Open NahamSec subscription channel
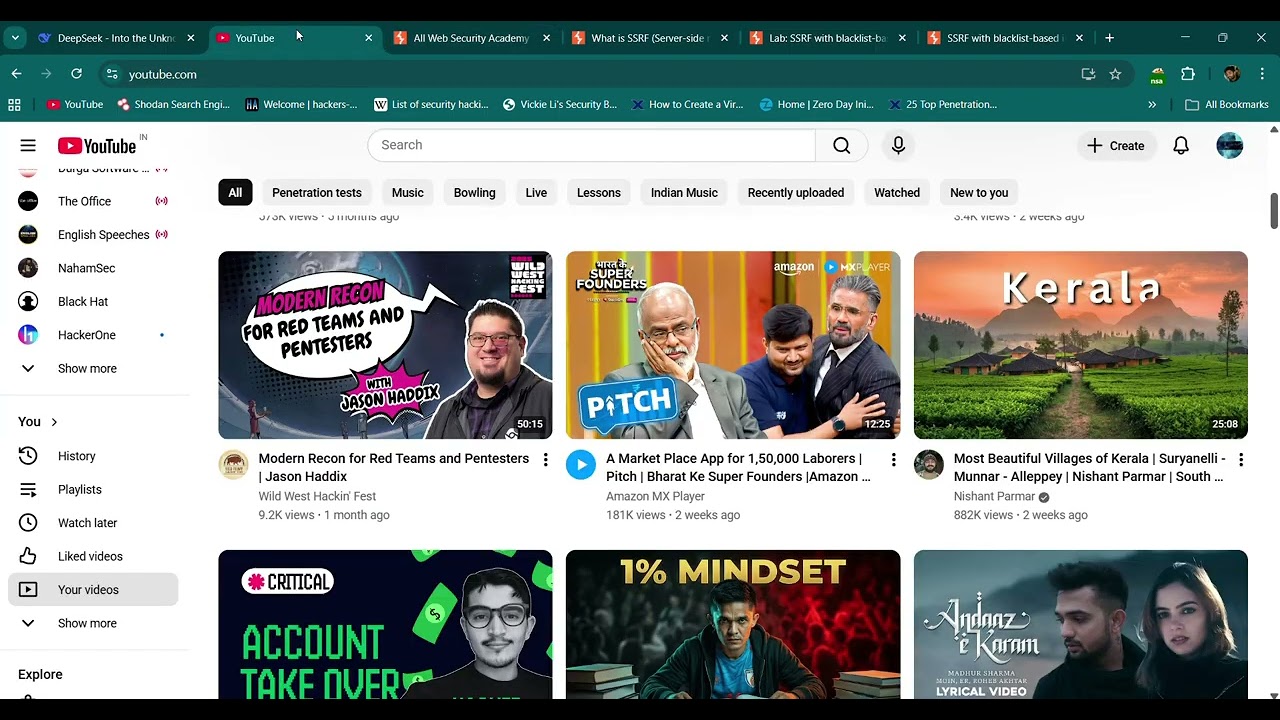This screenshot has height=720, width=1280. click(93, 268)
